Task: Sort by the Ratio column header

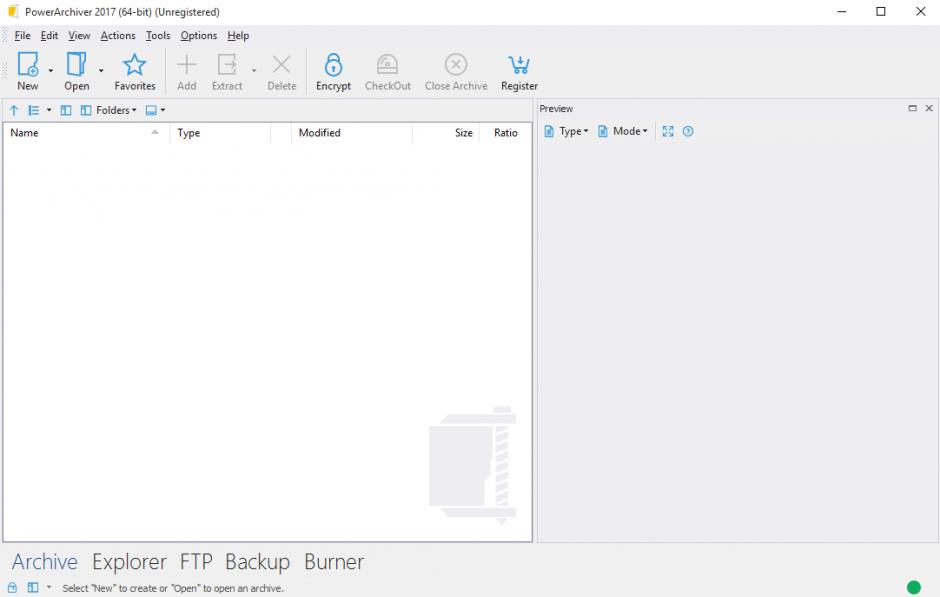Action: [505, 133]
